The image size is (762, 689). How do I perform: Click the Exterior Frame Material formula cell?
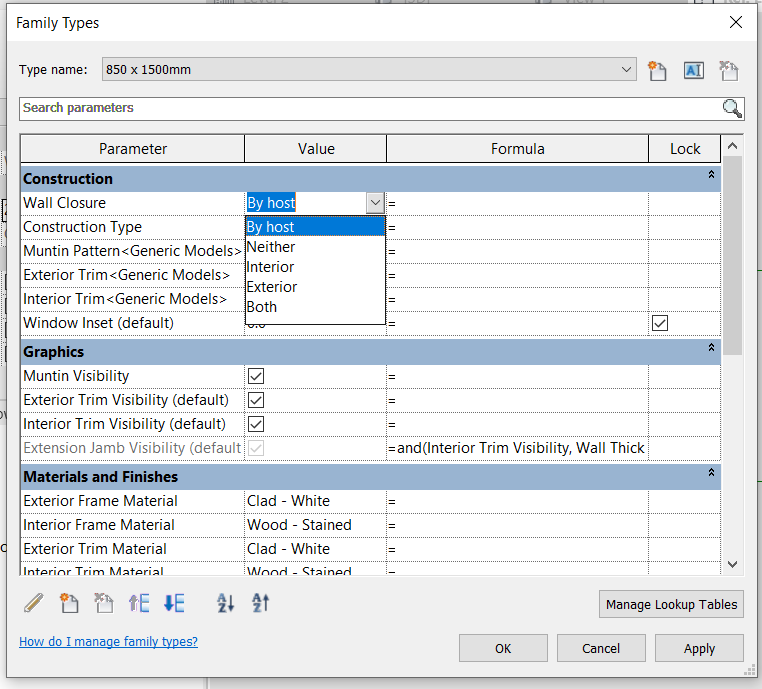518,501
